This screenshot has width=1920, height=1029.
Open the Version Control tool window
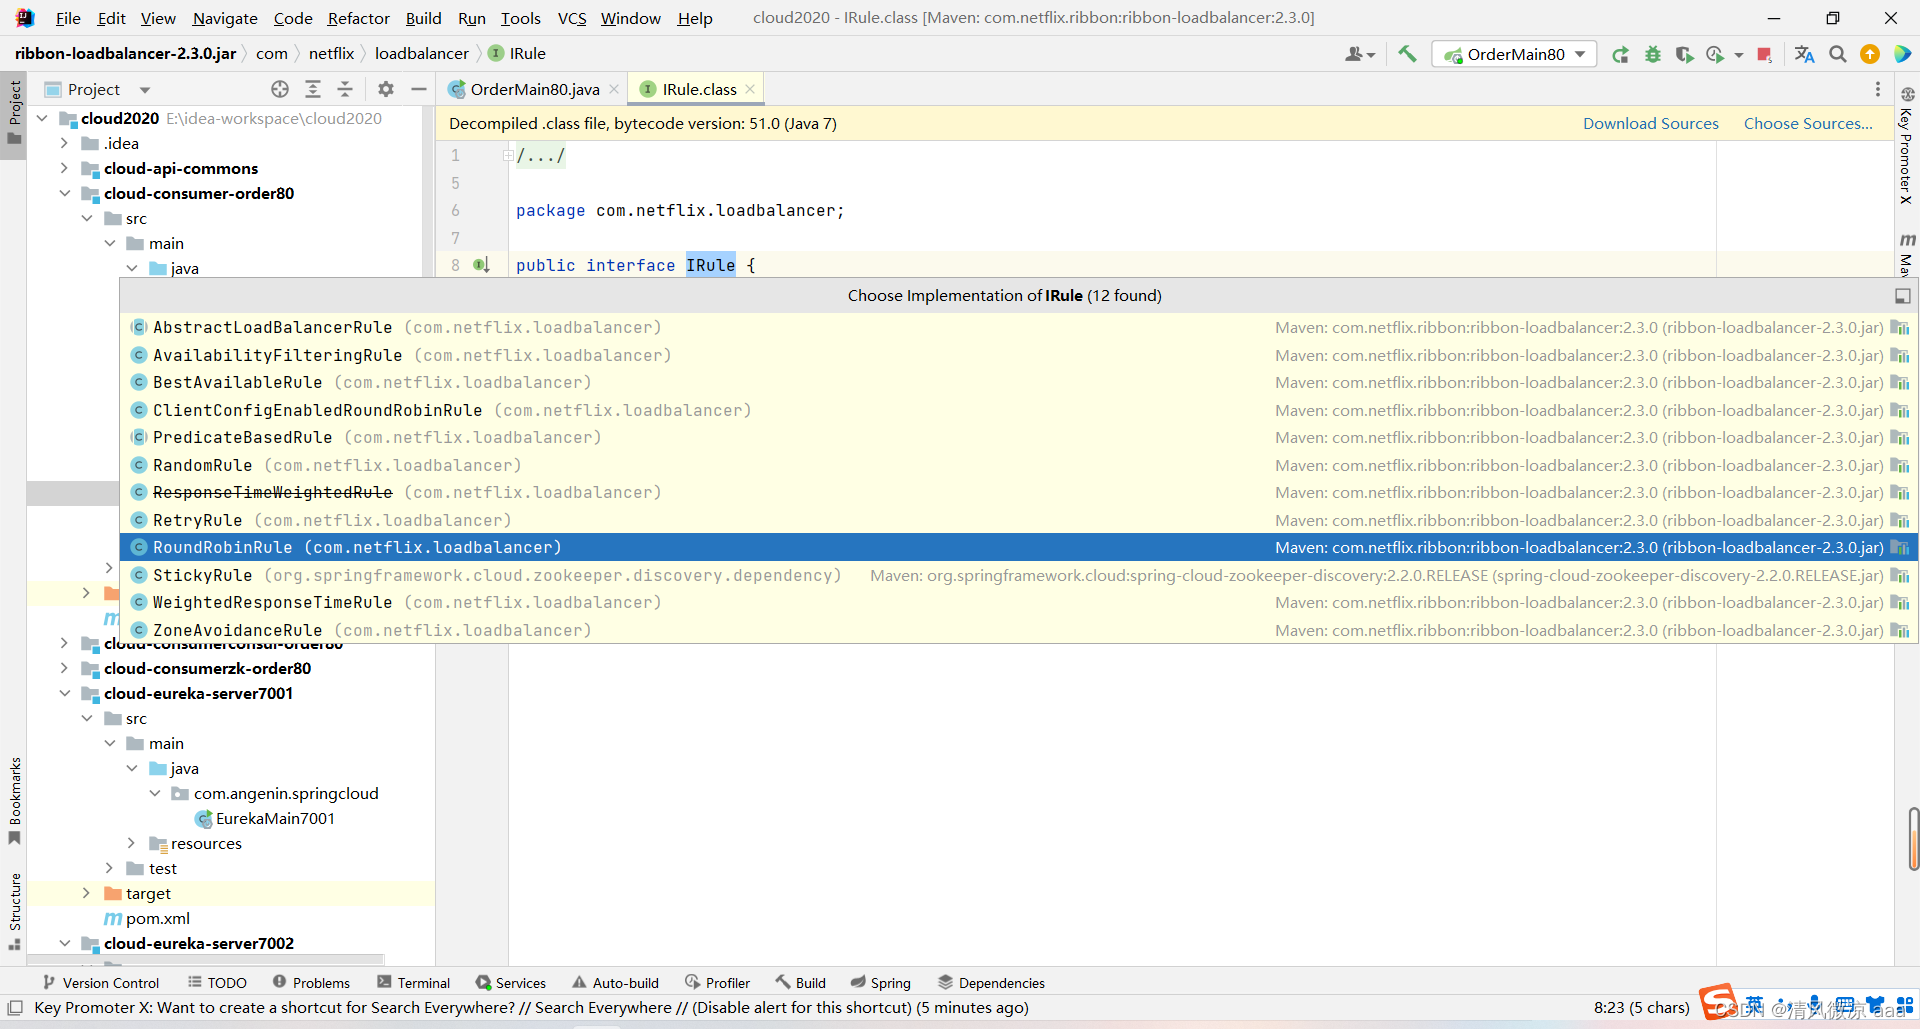click(x=100, y=983)
